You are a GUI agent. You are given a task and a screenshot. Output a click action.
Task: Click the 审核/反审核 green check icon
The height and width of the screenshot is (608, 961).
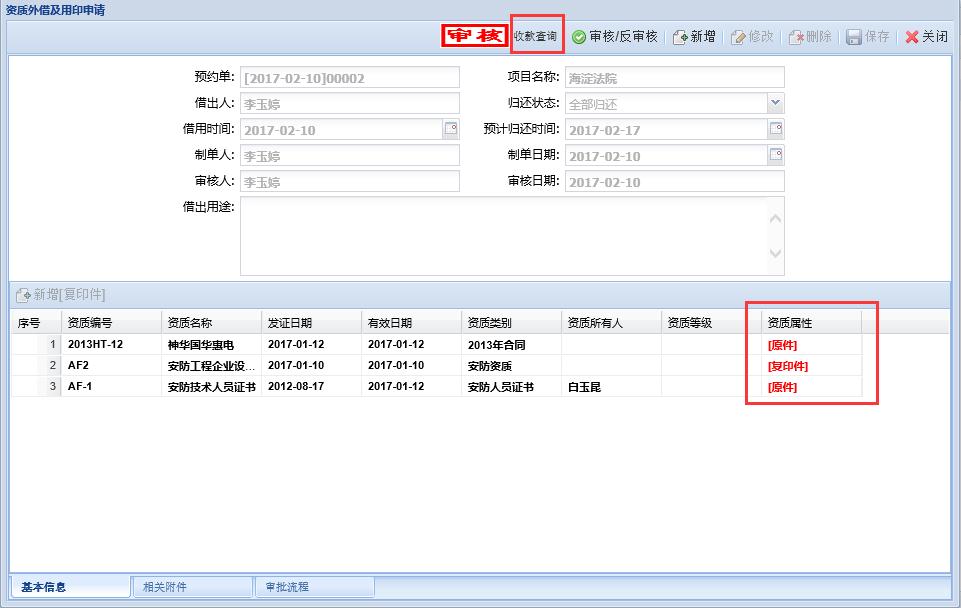coord(579,37)
